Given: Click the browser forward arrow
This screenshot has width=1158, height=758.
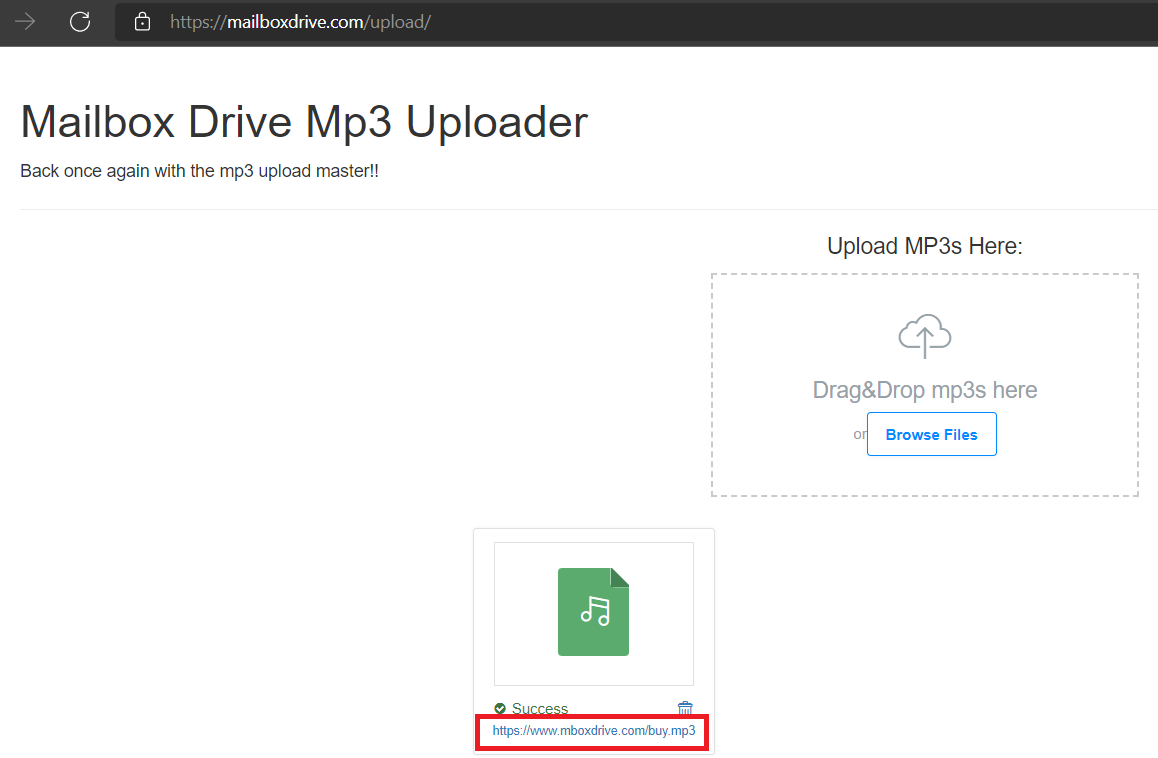Looking at the screenshot, I should [x=25, y=21].
